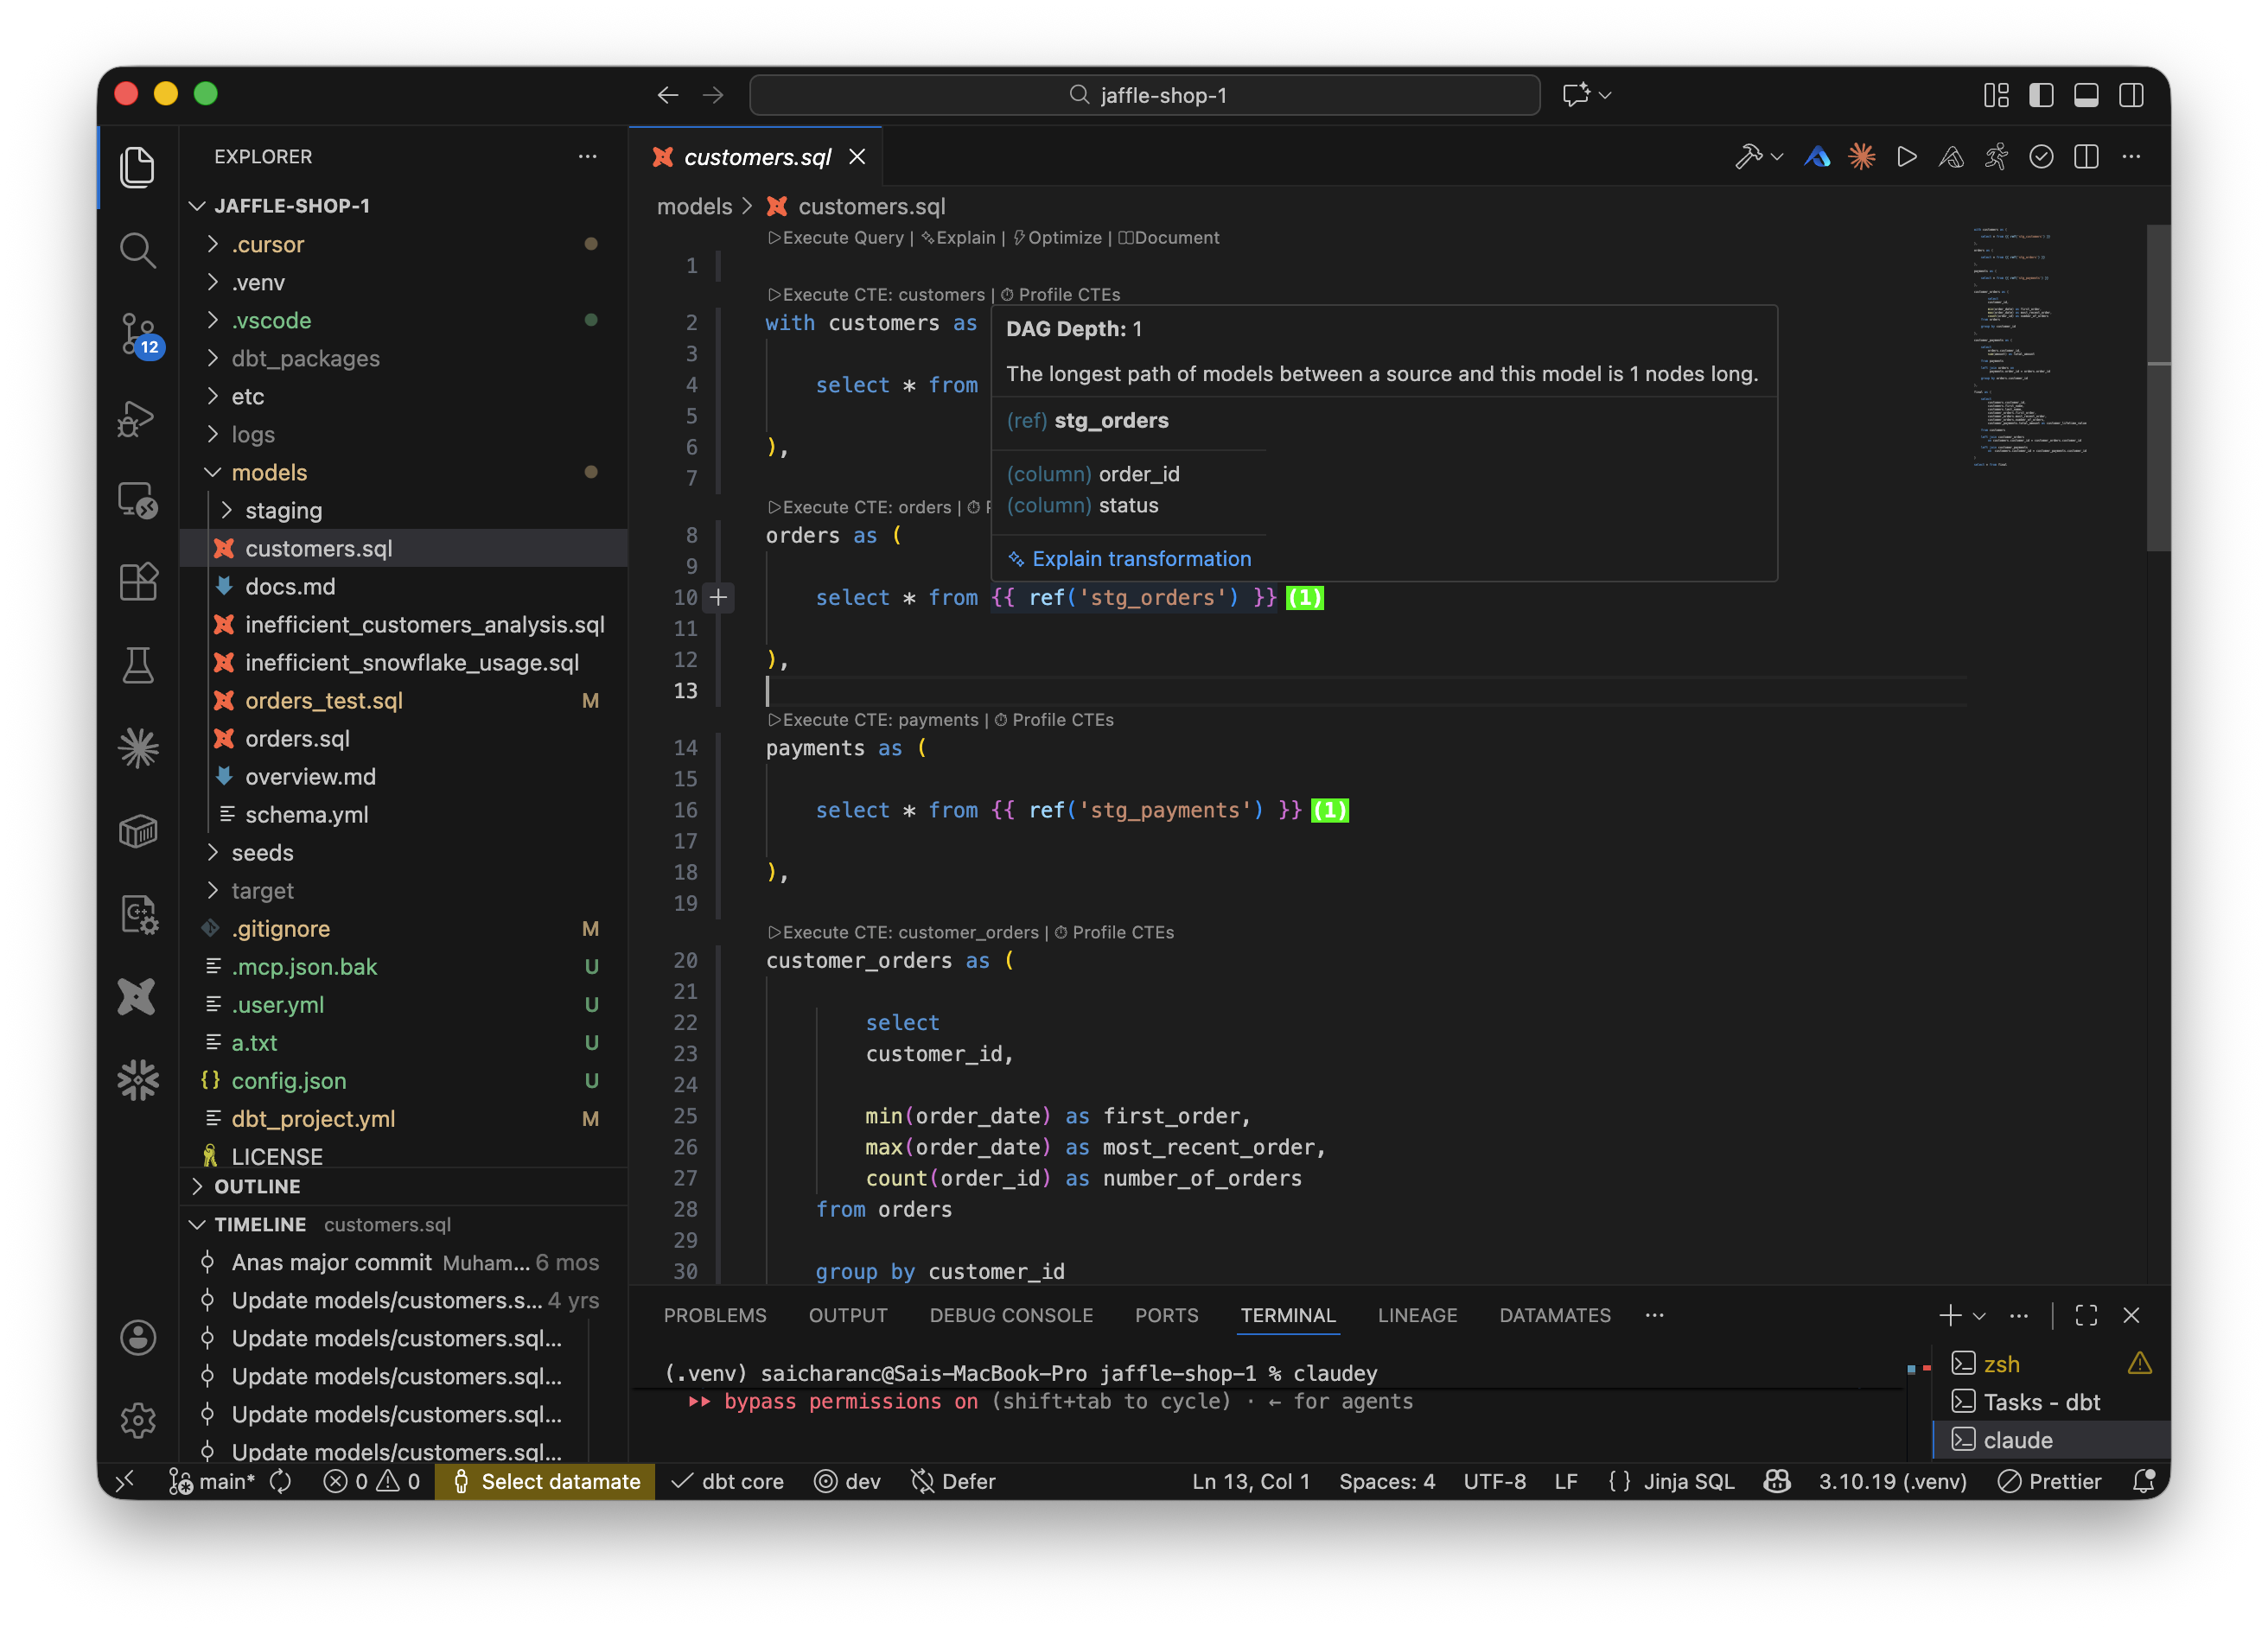Click Execute Query code lens
Screen dimensions: 2268x1628
click(x=835, y=238)
